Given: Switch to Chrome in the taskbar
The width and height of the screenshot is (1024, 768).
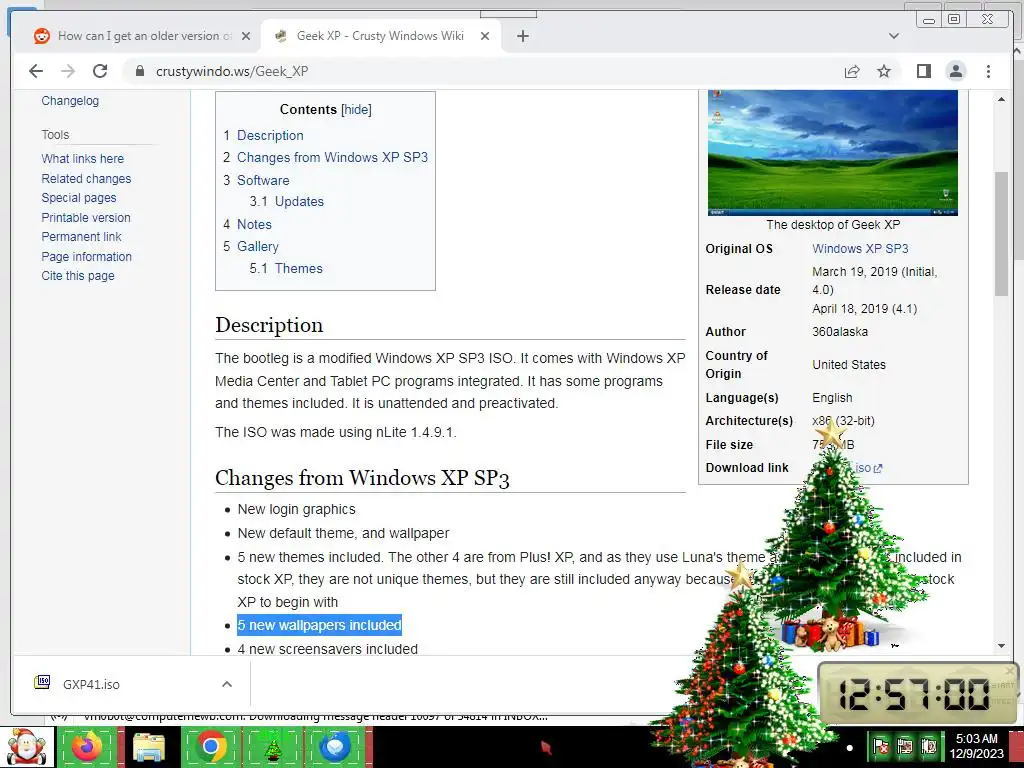Looking at the screenshot, I should tap(211, 746).
